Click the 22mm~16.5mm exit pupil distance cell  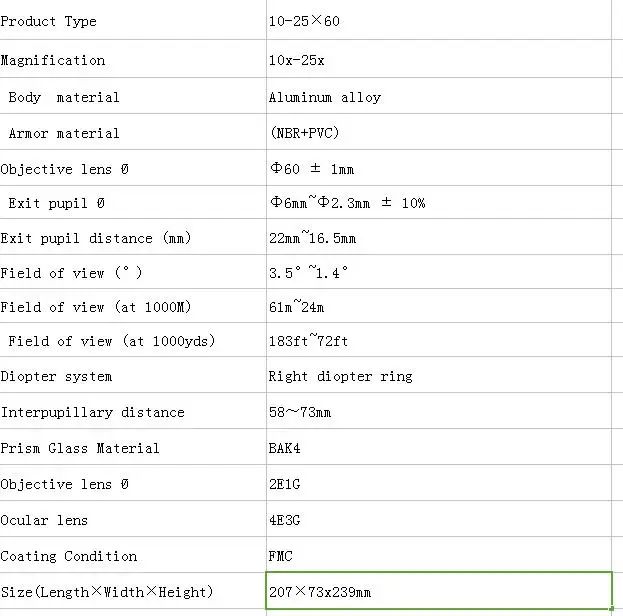(439, 236)
